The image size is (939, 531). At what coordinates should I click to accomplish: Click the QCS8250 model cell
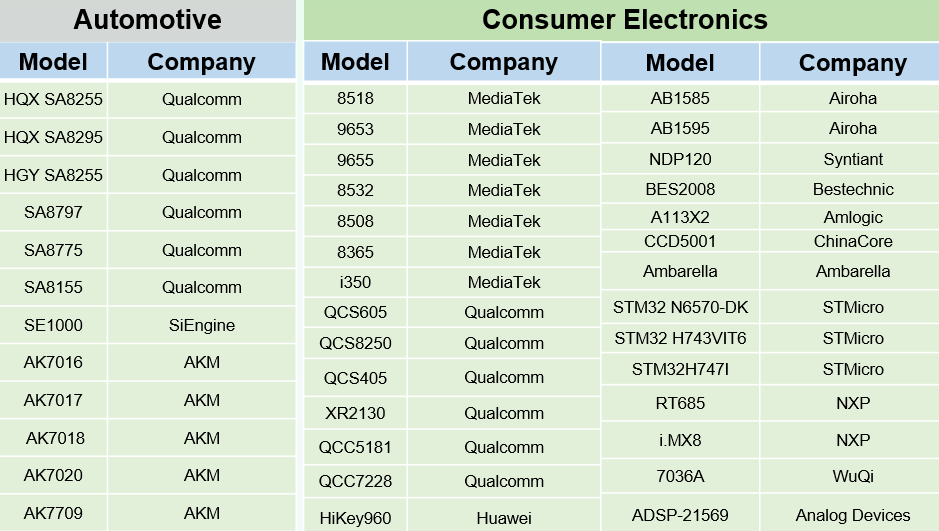[x=355, y=343]
